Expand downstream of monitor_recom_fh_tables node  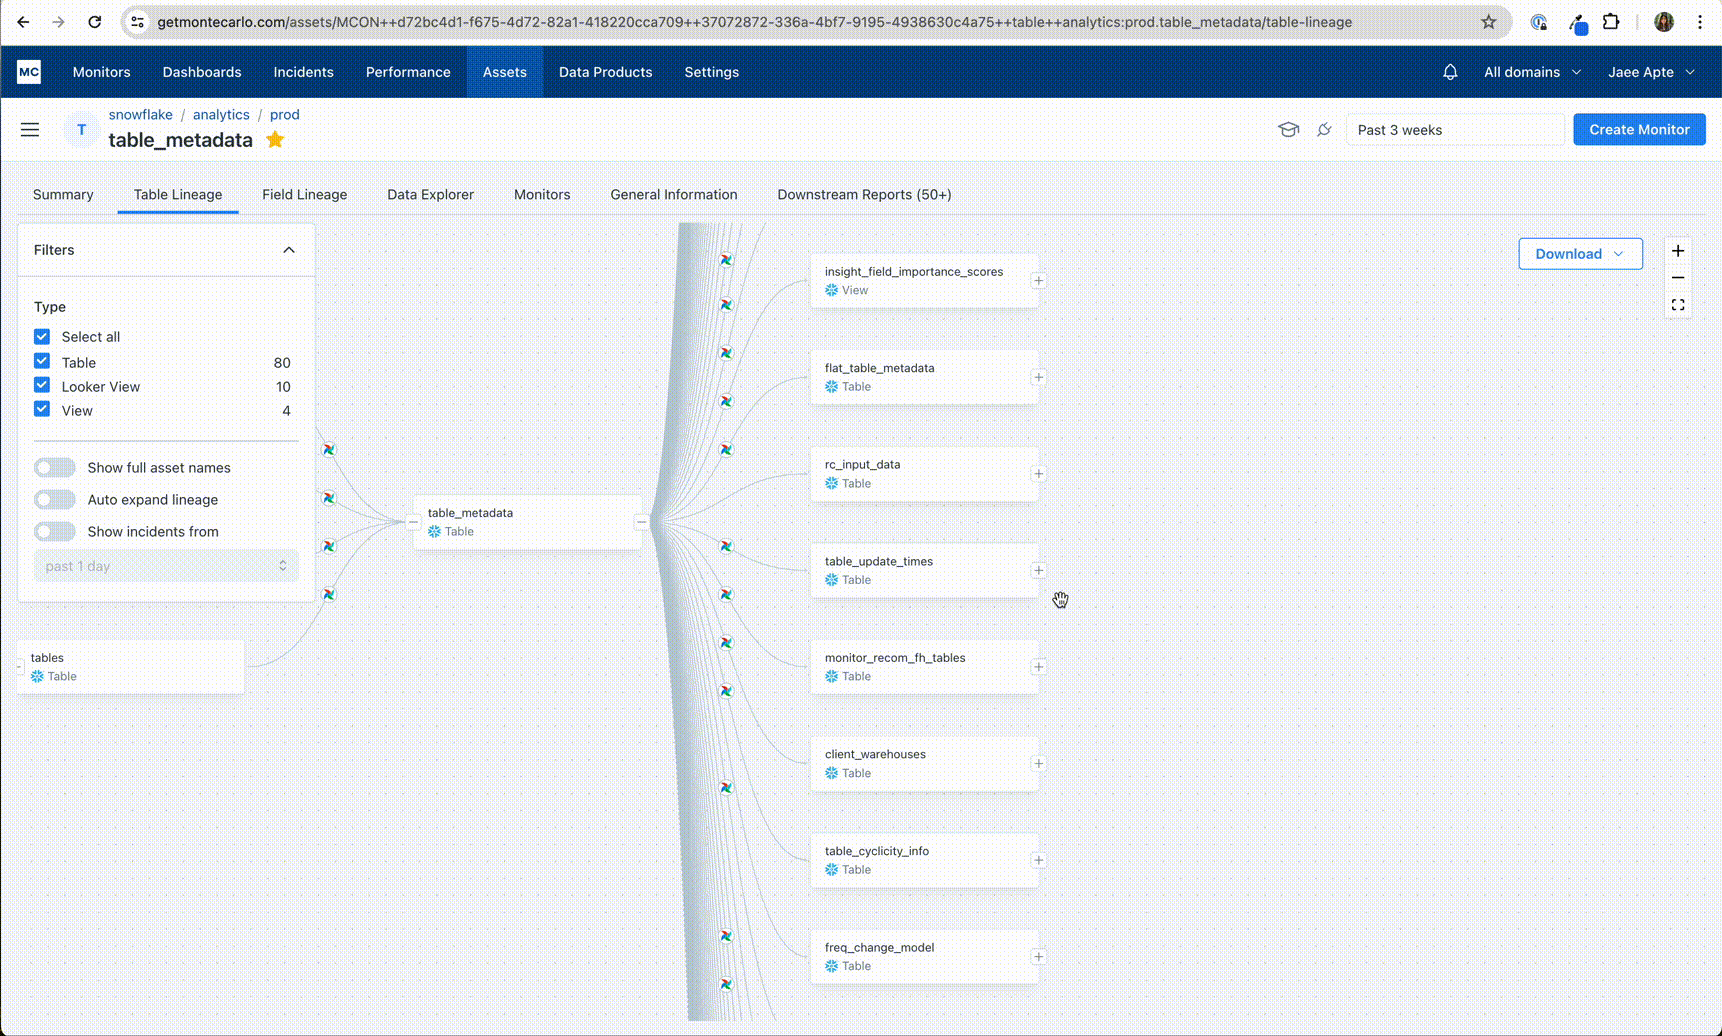click(1039, 667)
